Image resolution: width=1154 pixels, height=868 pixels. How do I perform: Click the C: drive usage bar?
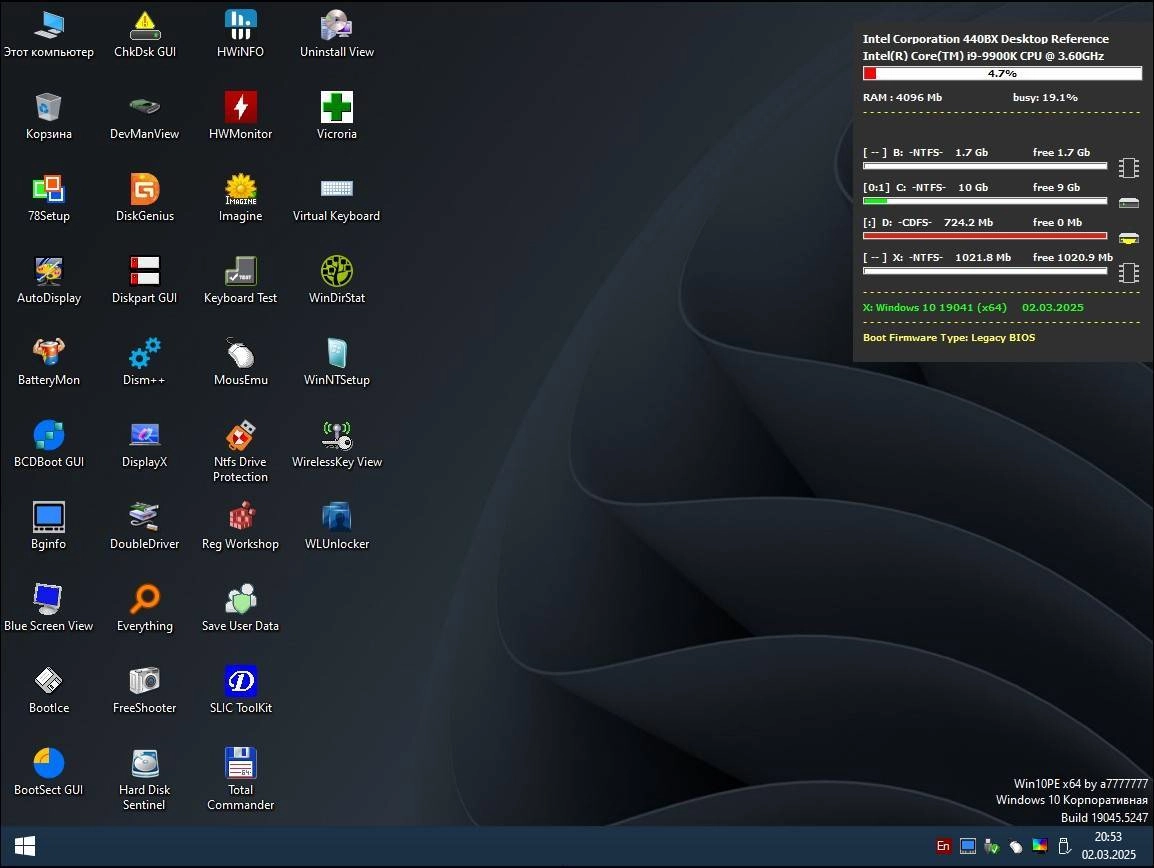click(x=985, y=200)
